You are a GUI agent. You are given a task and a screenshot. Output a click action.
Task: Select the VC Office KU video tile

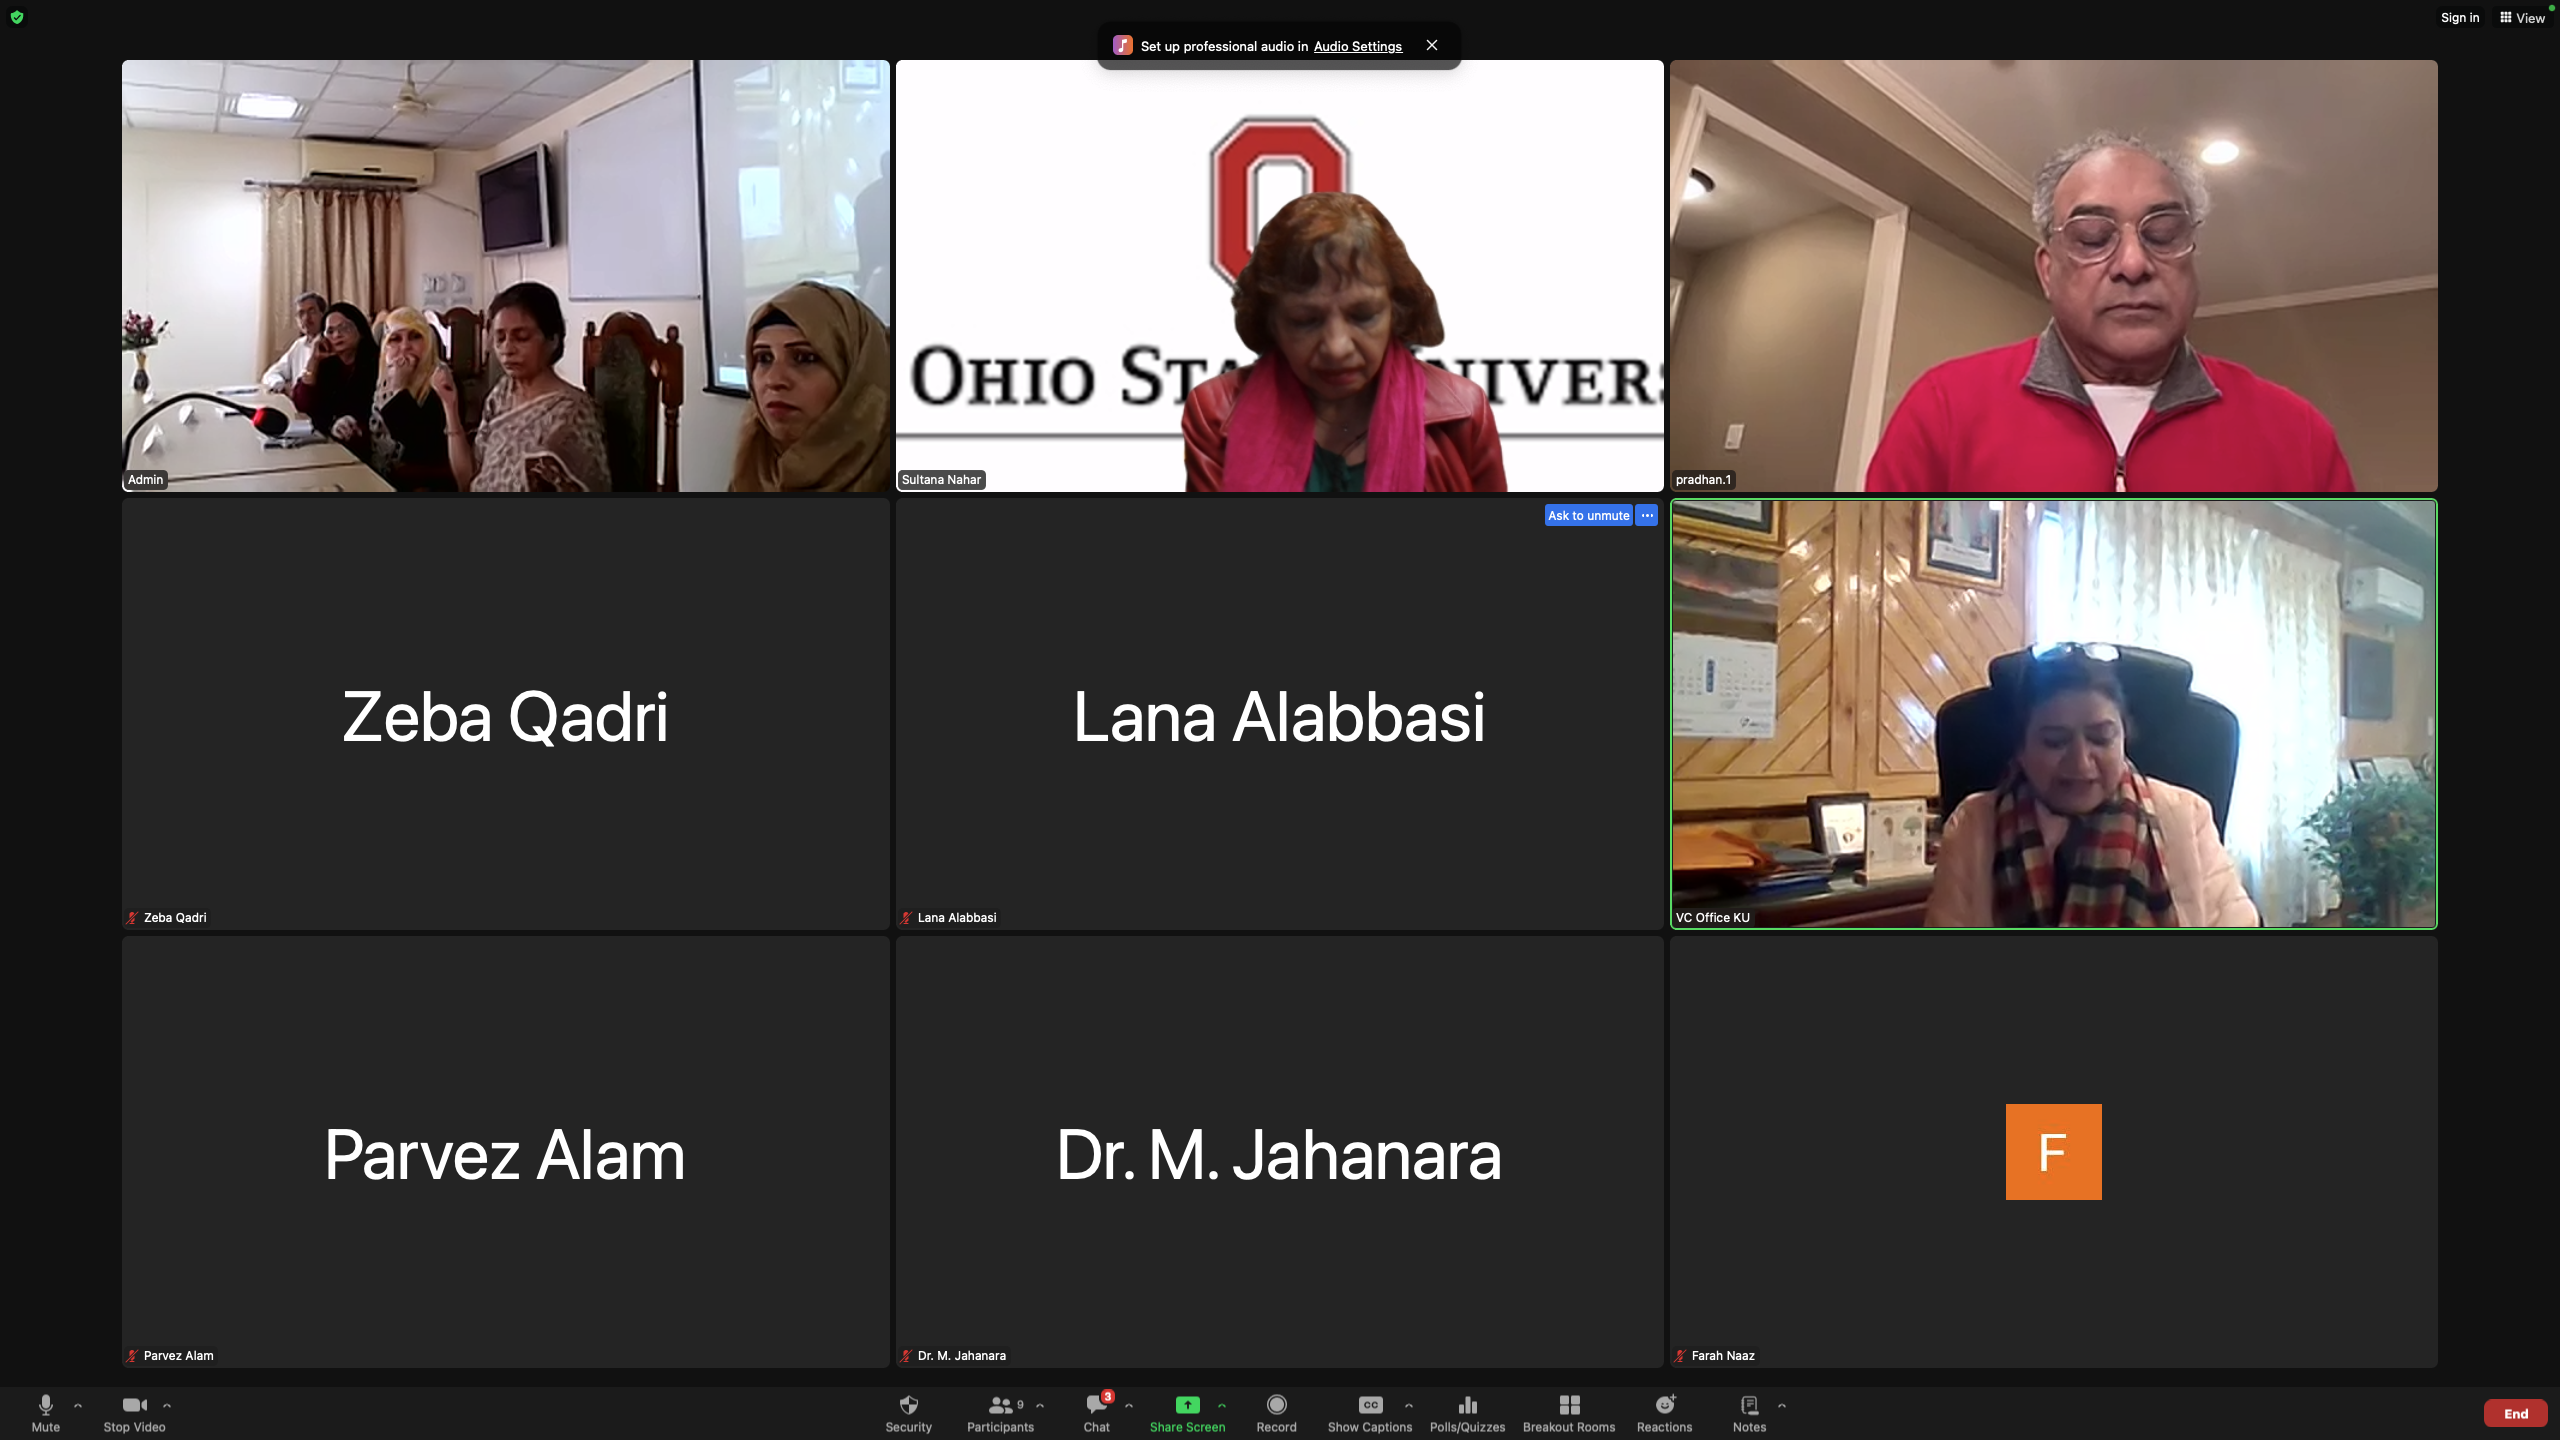pos(2053,714)
